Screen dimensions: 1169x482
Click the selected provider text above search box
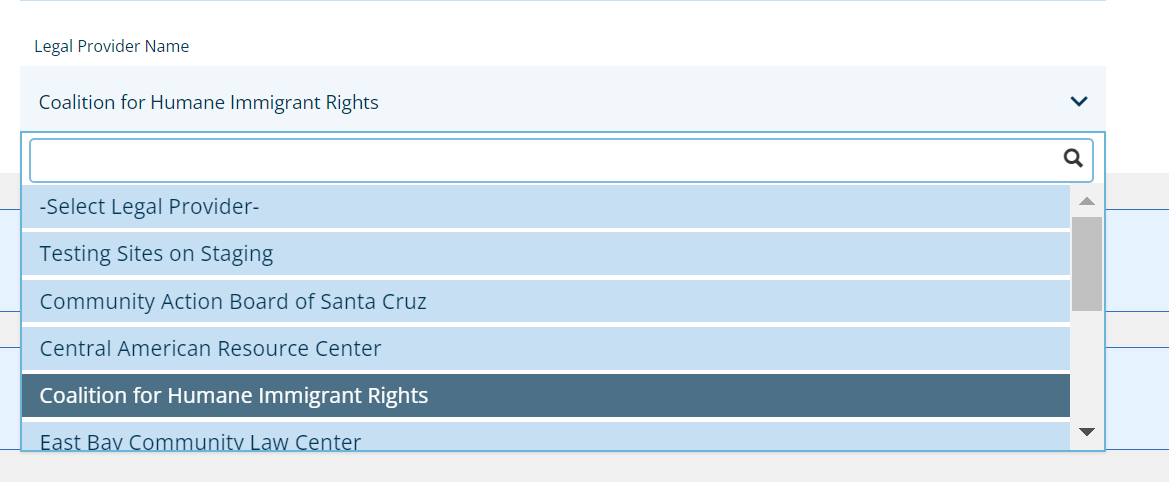click(209, 102)
